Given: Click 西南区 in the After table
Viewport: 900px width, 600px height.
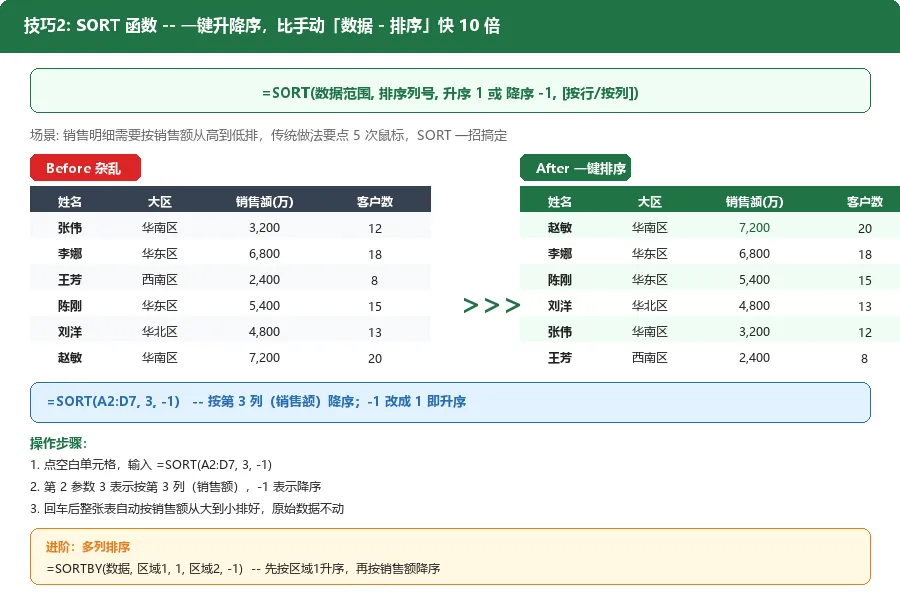Looking at the screenshot, I should tap(650, 358).
